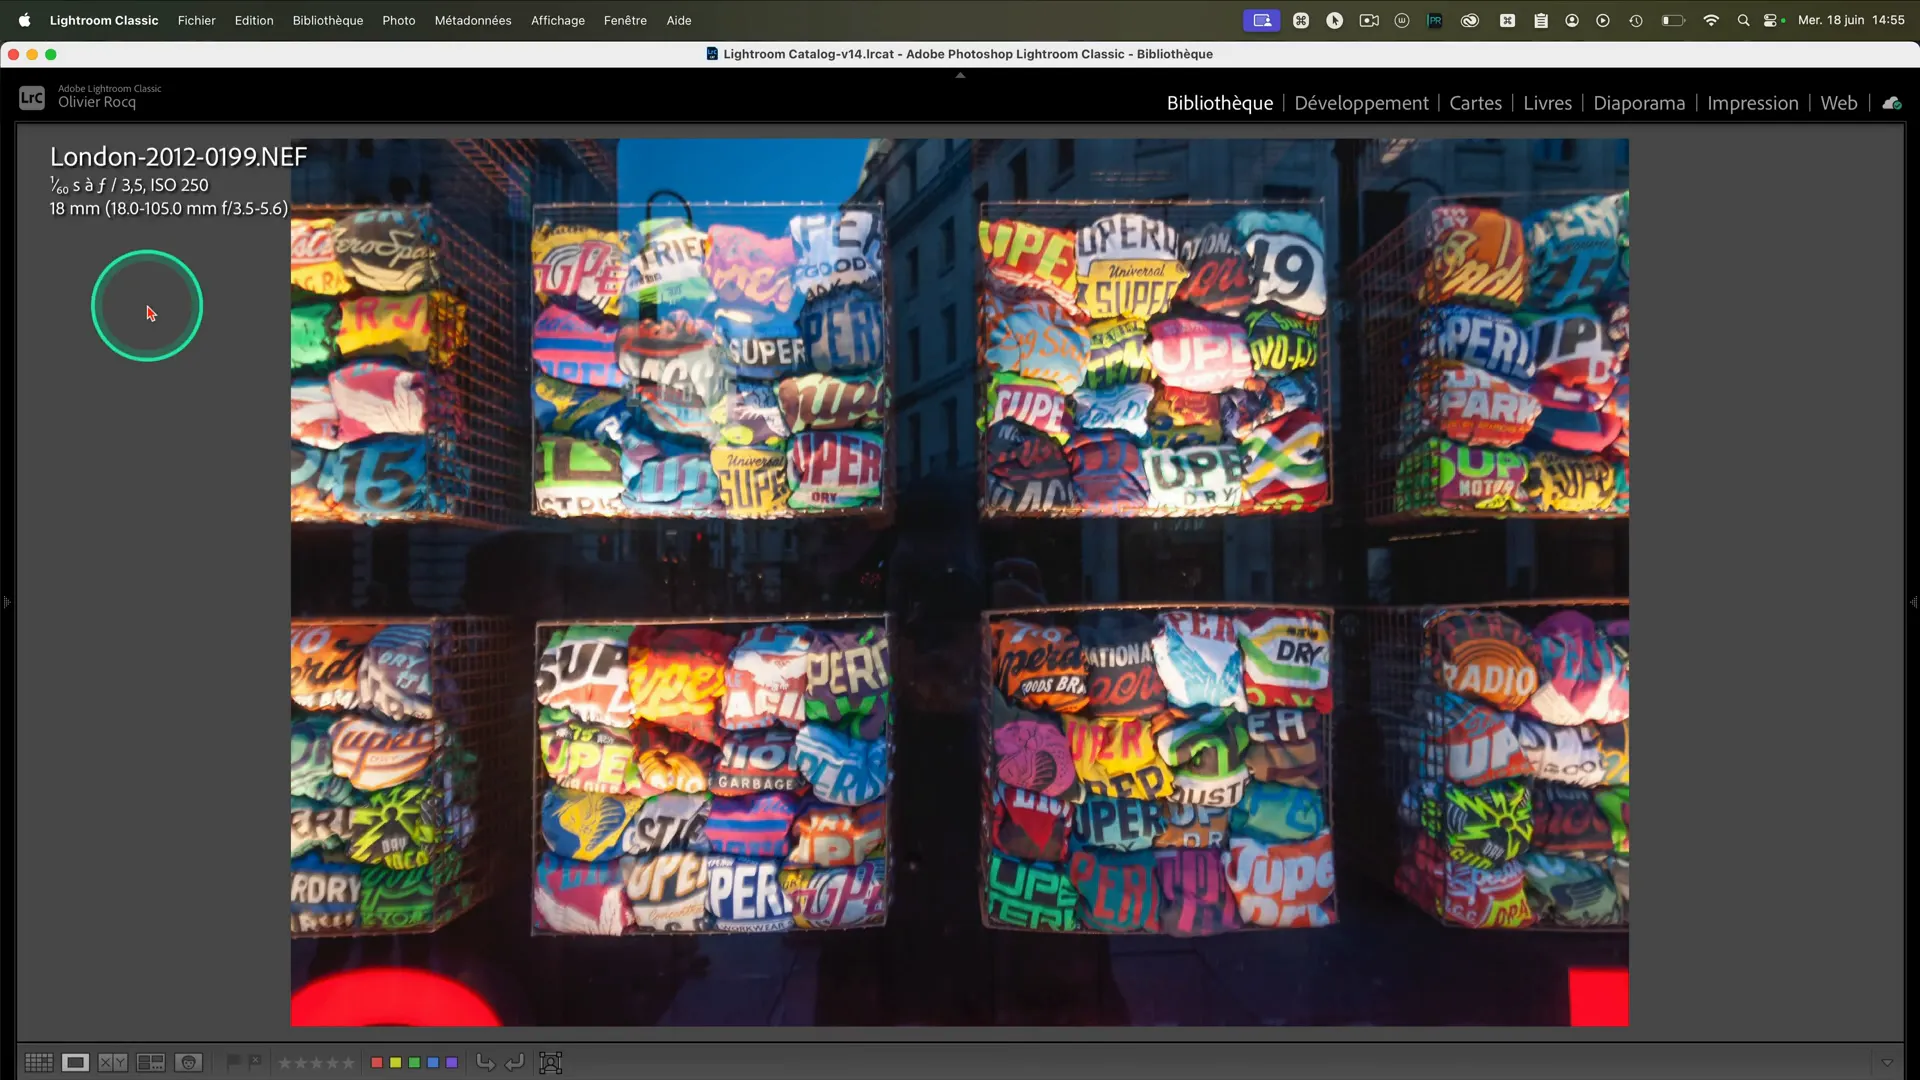Apply red color label

click(377, 1062)
